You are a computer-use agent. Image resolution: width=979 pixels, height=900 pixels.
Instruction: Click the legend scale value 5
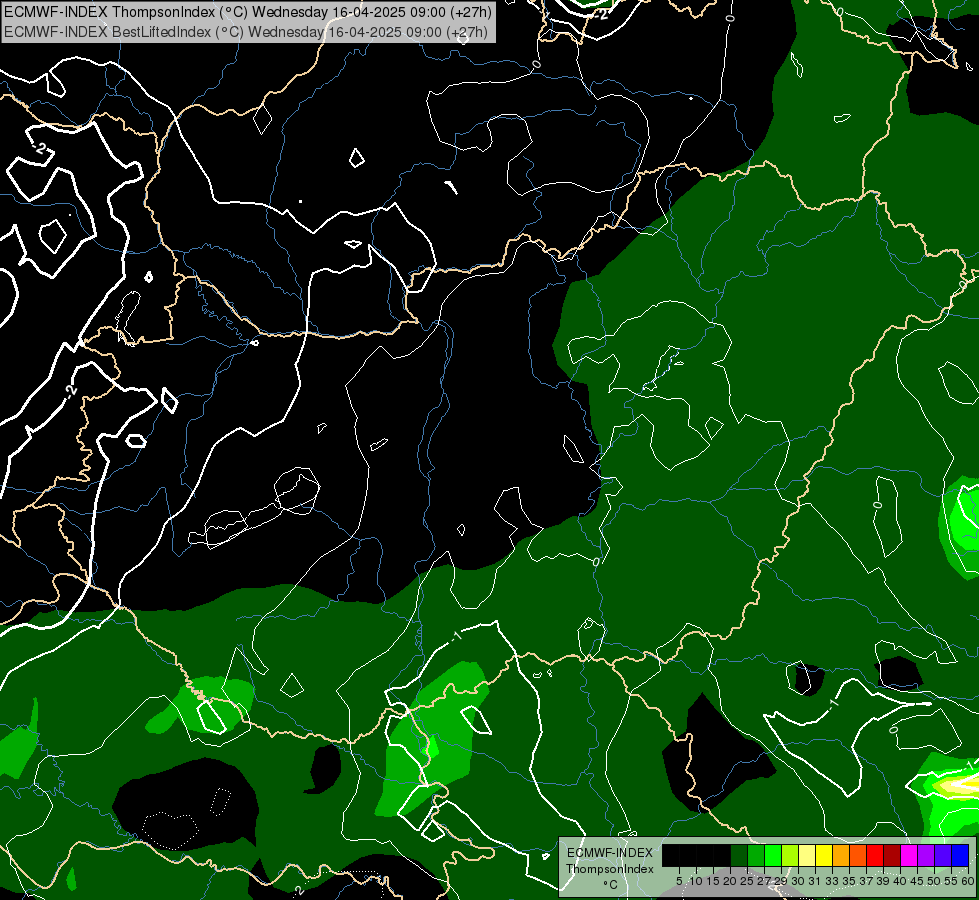coord(679,881)
